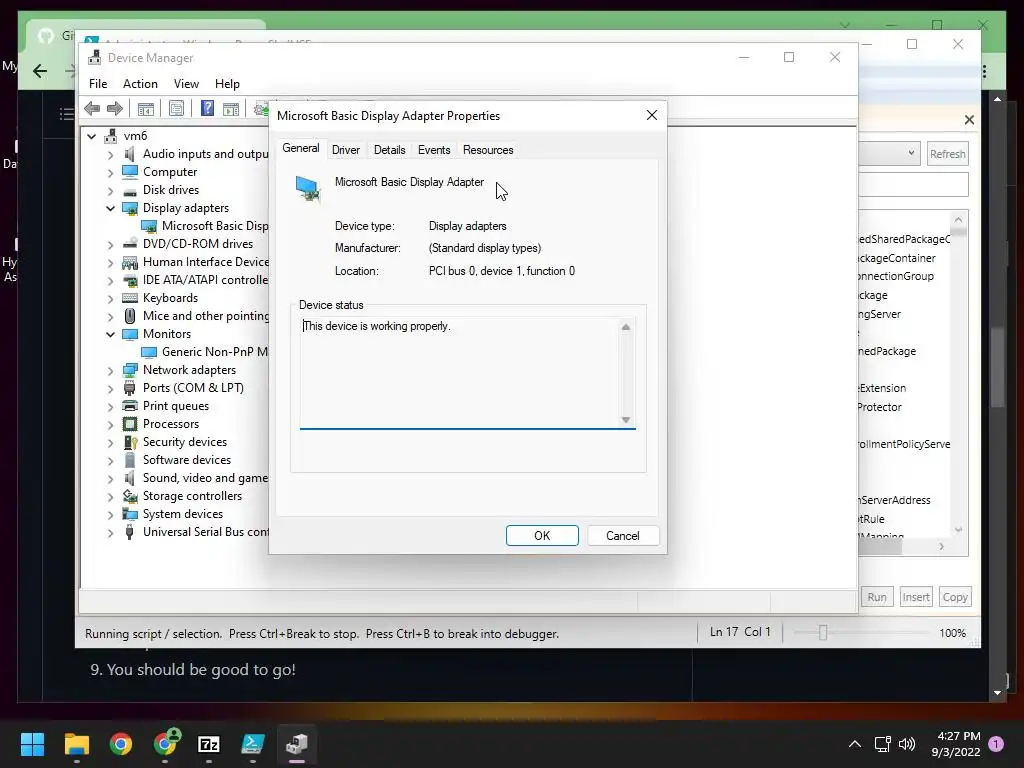Click the Network adapters icon
The width and height of the screenshot is (1024, 768).
(x=130, y=370)
